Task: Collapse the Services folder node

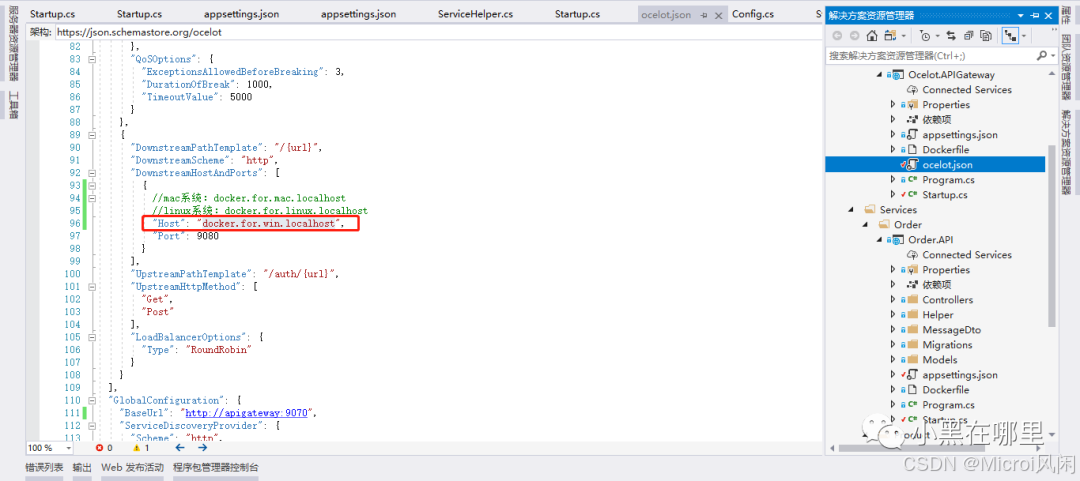Action: (853, 209)
